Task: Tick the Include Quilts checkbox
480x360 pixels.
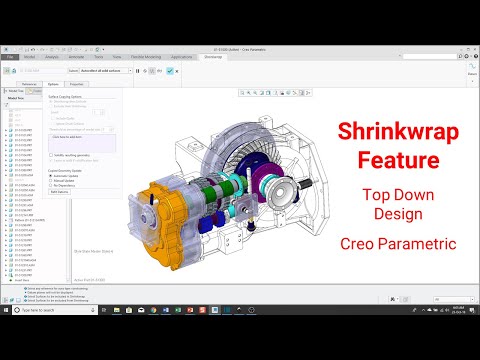Action: [53, 118]
